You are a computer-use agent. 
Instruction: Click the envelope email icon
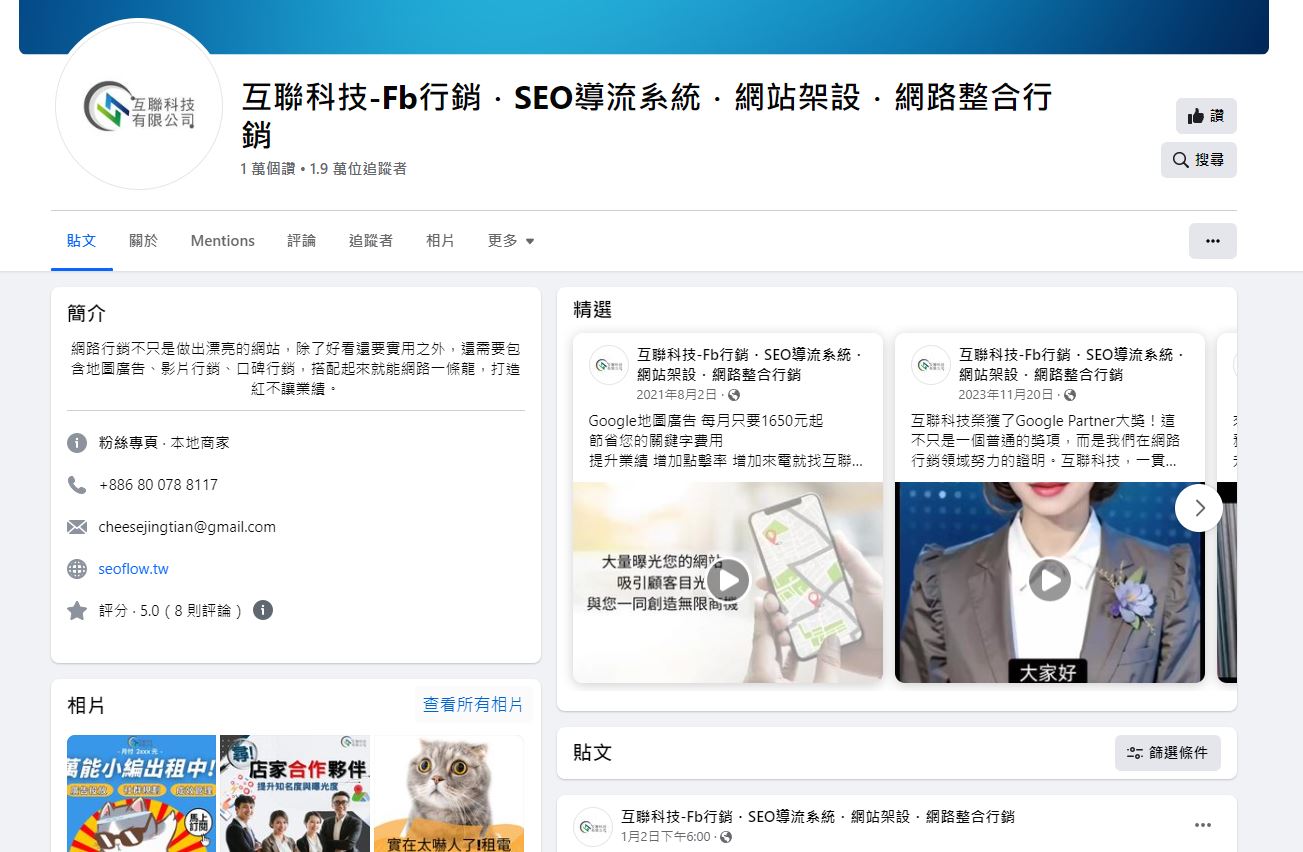[77, 527]
